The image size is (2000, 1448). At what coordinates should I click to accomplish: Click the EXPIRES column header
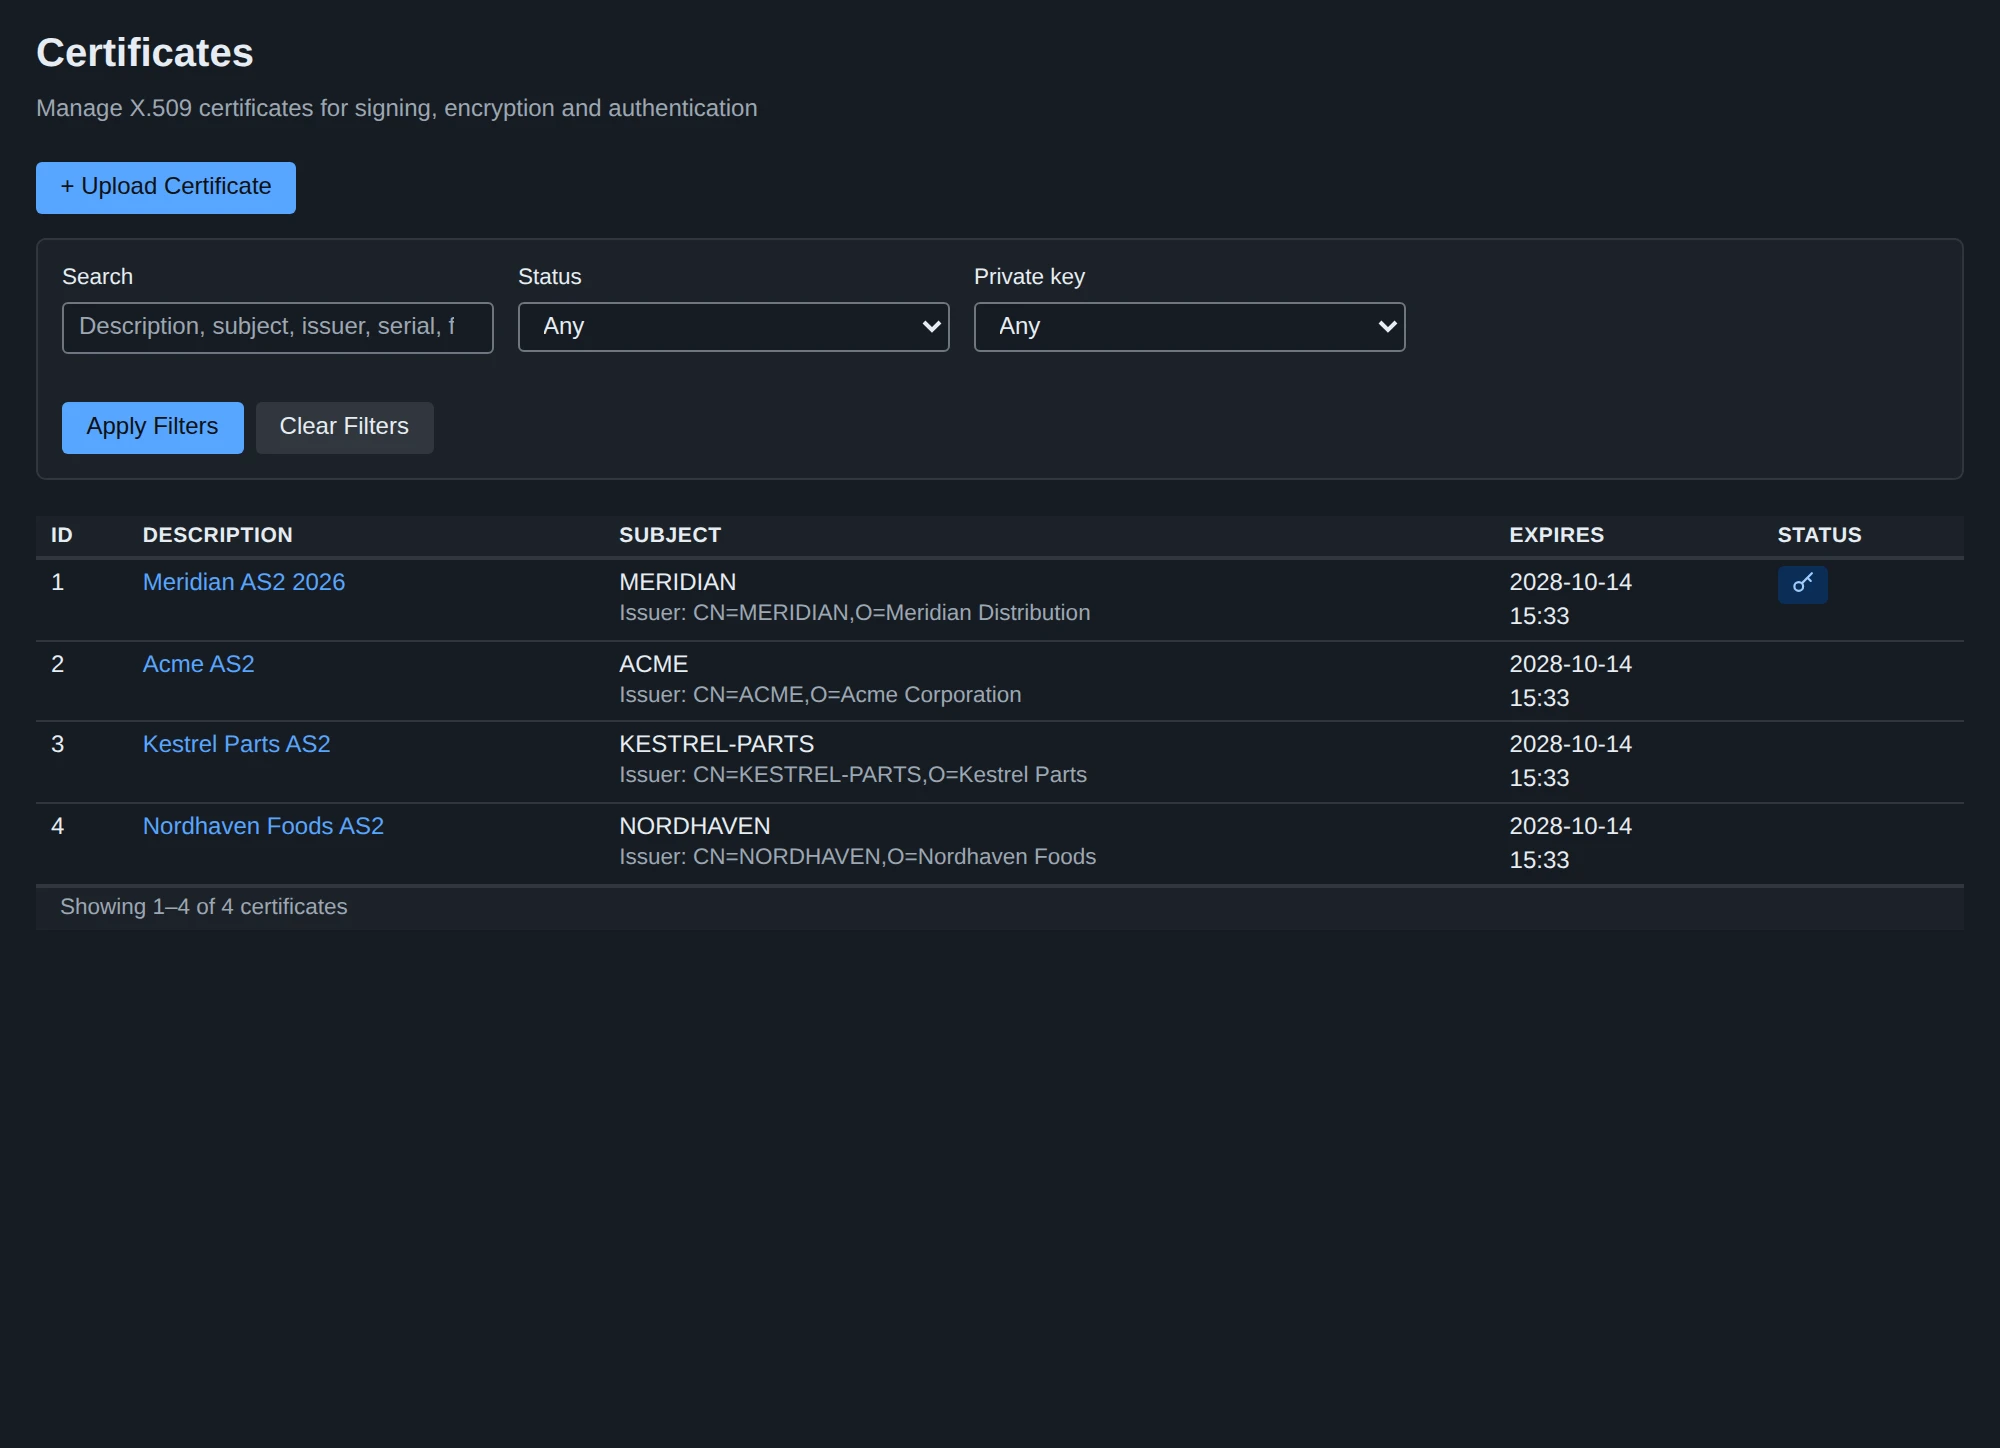[x=1556, y=535]
